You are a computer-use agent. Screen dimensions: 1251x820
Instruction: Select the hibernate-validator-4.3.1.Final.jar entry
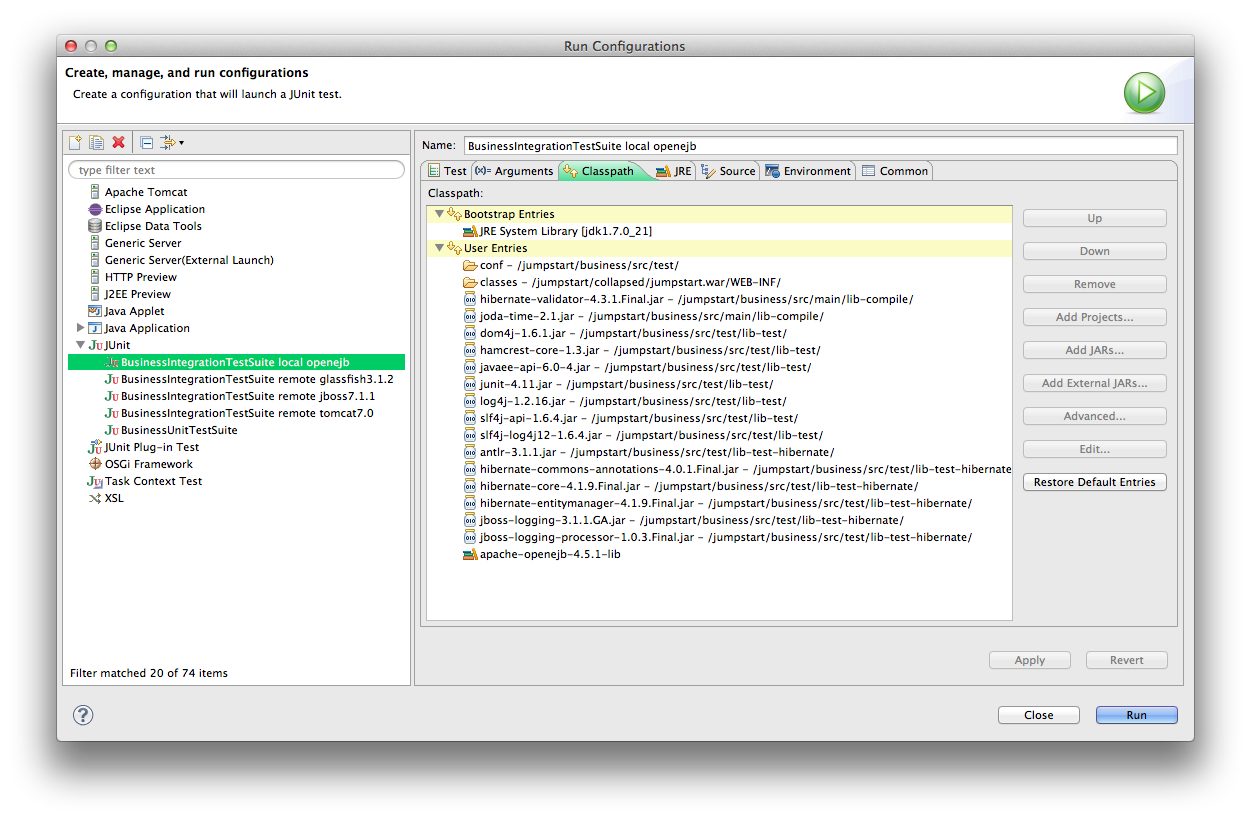pos(696,299)
